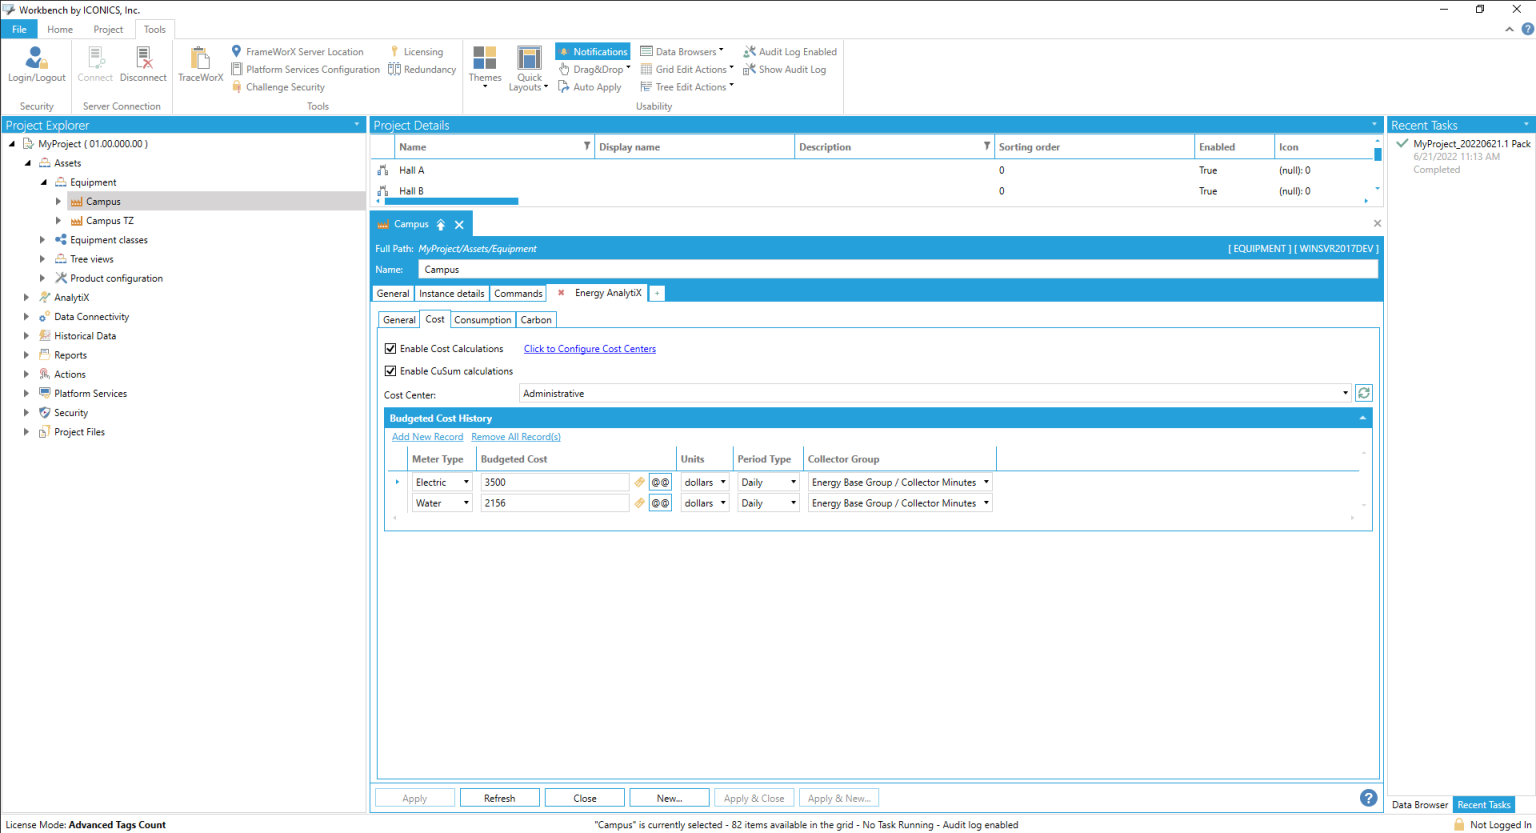Open Cost Center dropdown
The image size is (1536, 833).
pos(1345,394)
